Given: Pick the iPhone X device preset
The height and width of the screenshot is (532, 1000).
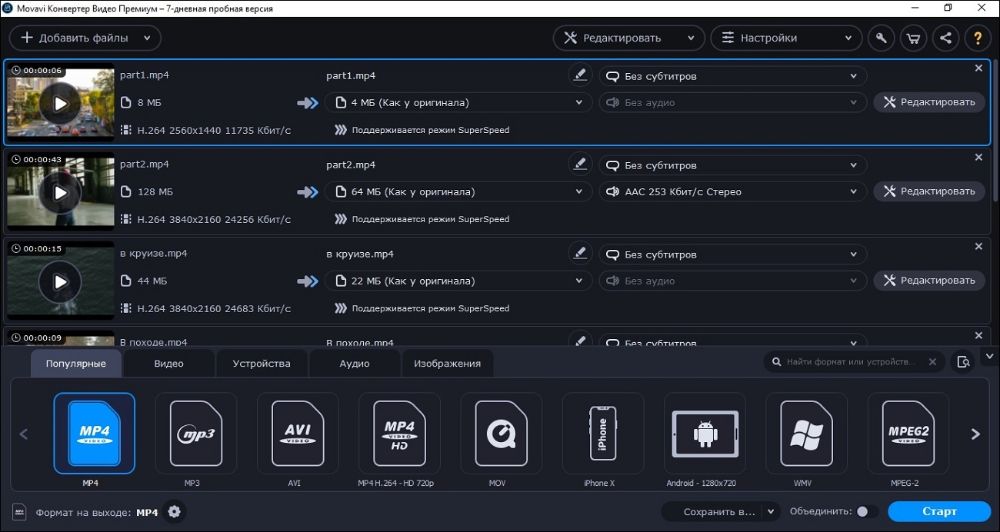Looking at the screenshot, I should point(603,433).
